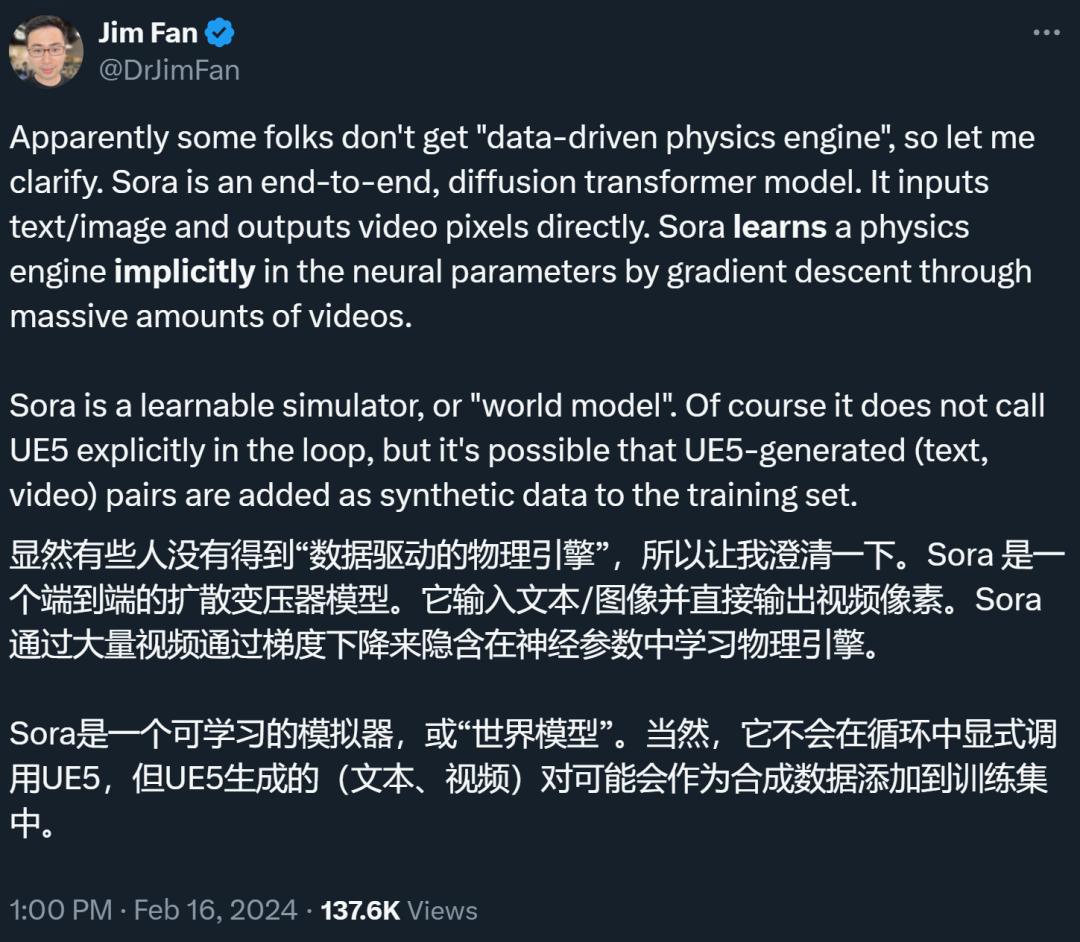
Task: Click the Views label beside the count
Action: click(x=443, y=910)
